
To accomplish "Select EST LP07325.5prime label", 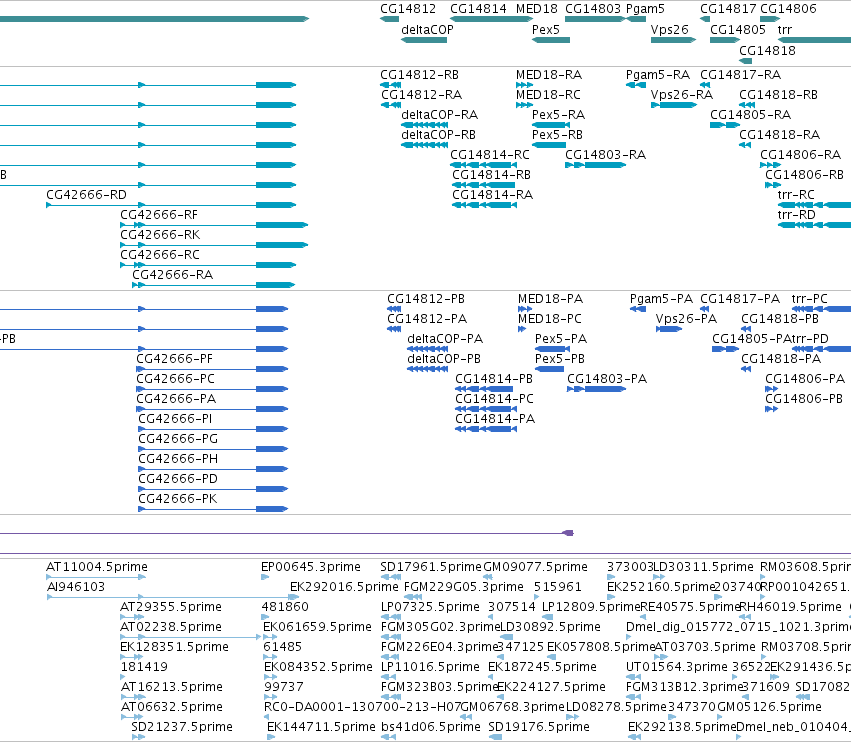I will click(430, 607).
